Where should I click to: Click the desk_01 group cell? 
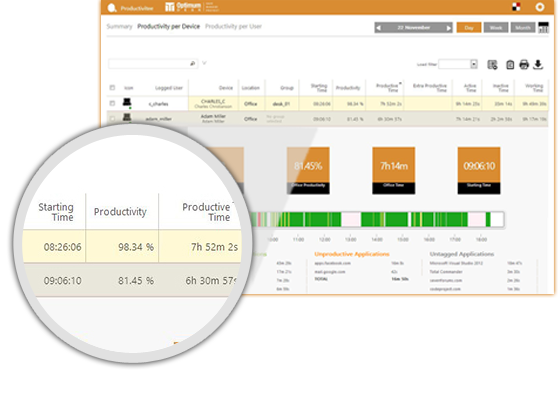pyautogui.click(x=281, y=104)
